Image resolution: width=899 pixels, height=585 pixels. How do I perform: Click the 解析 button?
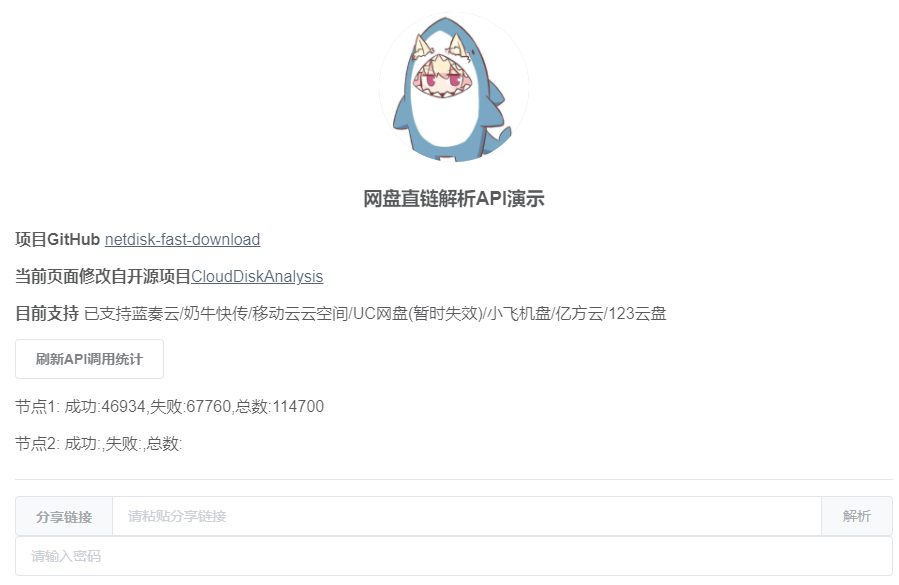(x=857, y=516)
